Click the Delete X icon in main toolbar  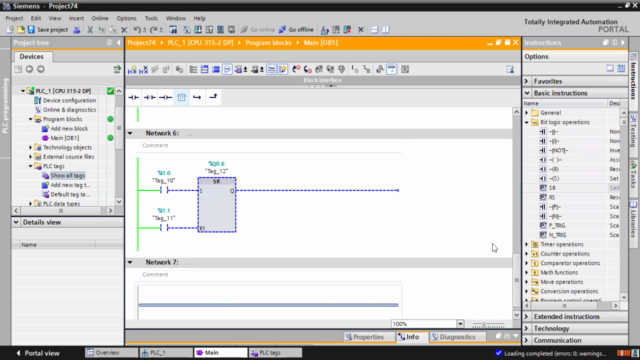(124, 30)
